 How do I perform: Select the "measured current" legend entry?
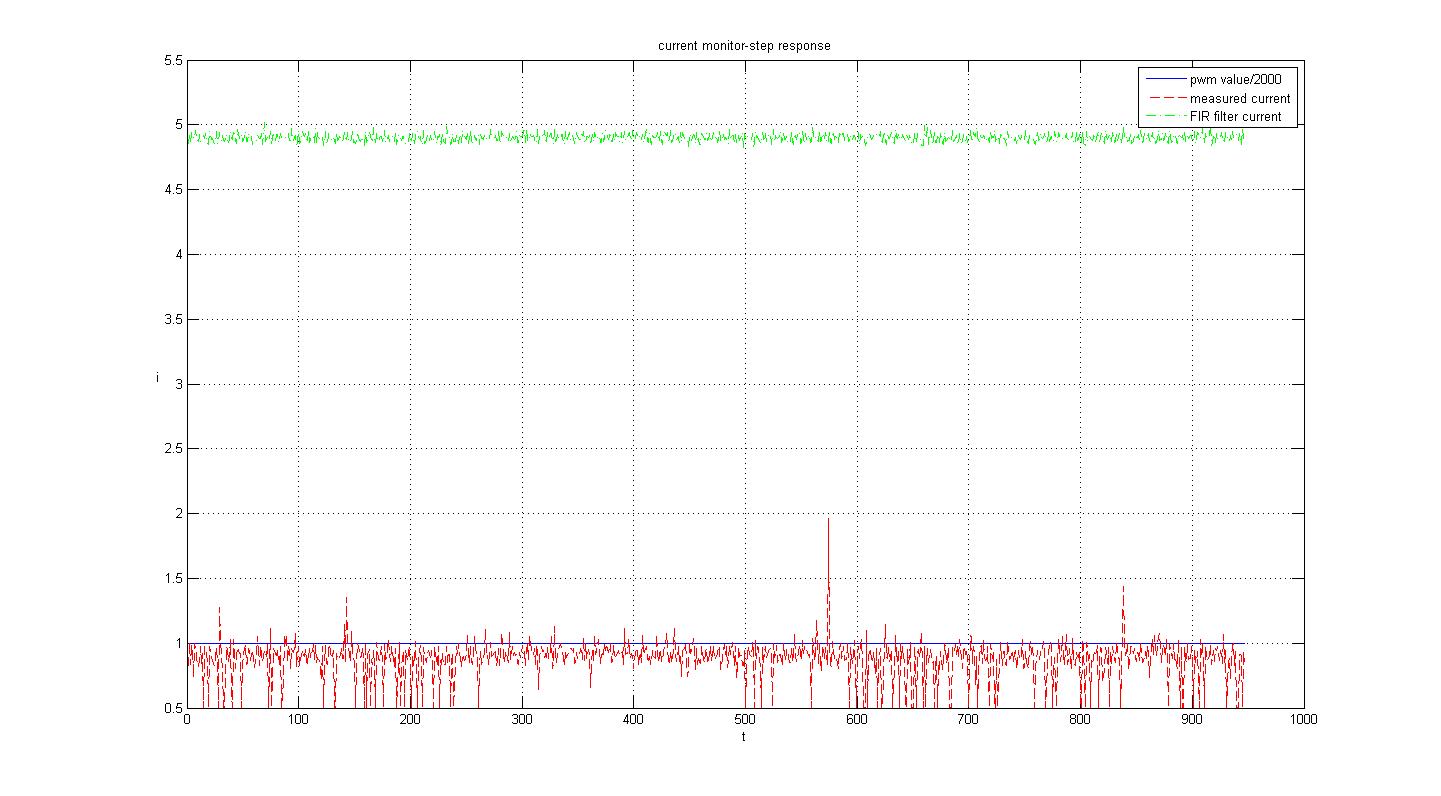point(1240,98)
